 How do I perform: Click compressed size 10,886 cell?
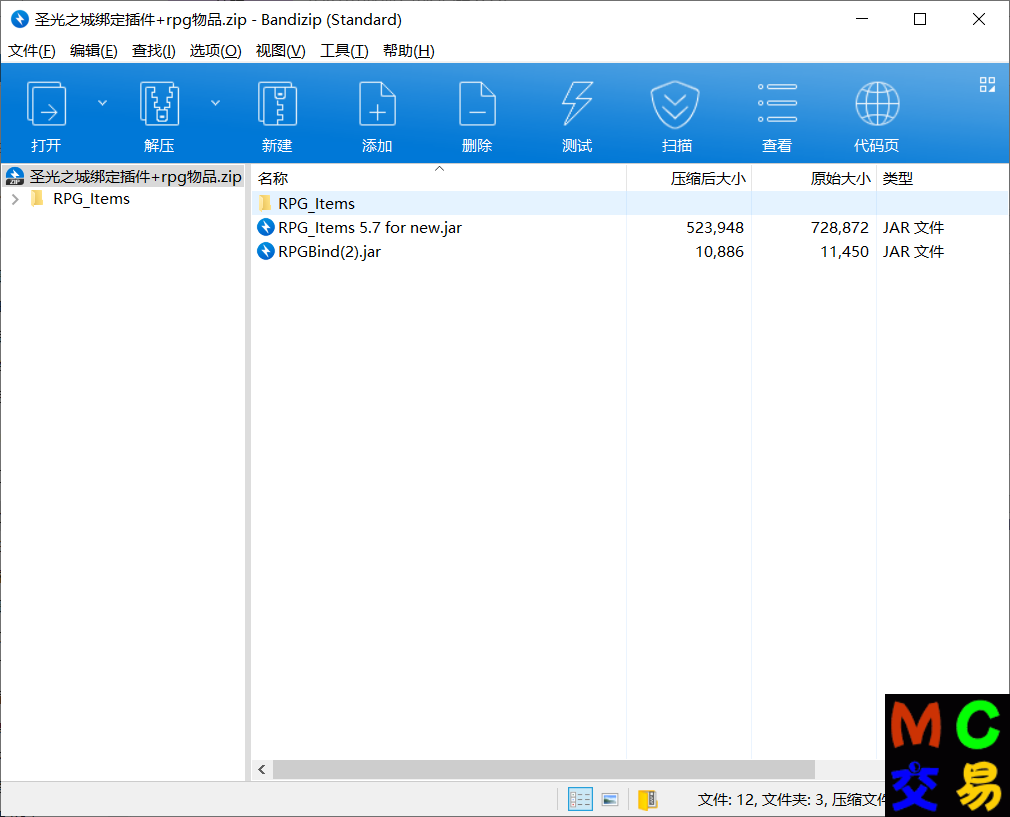click(x=719, y=252)
